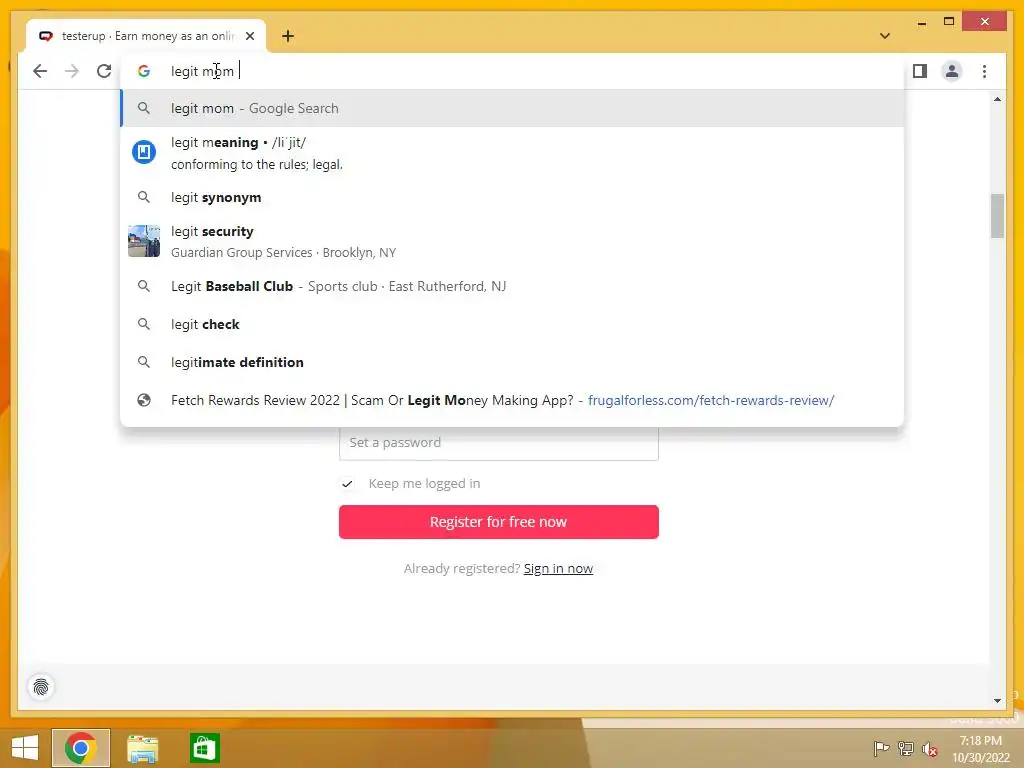Open the Chrome profile avatar icon
This screenshot has height=768, width=1024.
[952, 71]
